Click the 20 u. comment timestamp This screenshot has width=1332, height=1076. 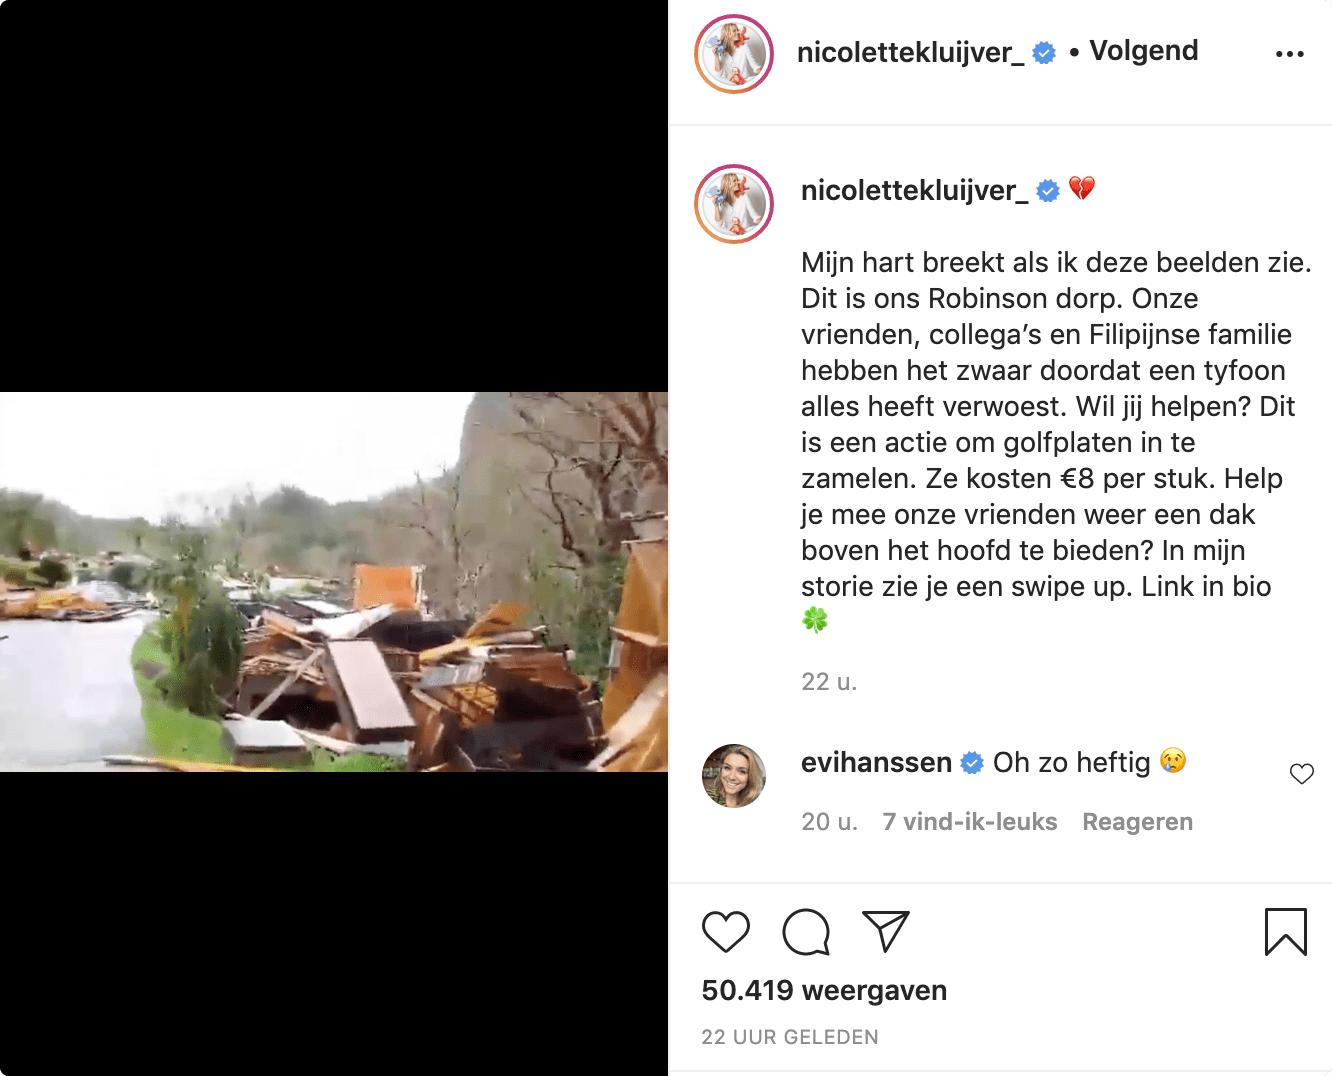point(829,822)
